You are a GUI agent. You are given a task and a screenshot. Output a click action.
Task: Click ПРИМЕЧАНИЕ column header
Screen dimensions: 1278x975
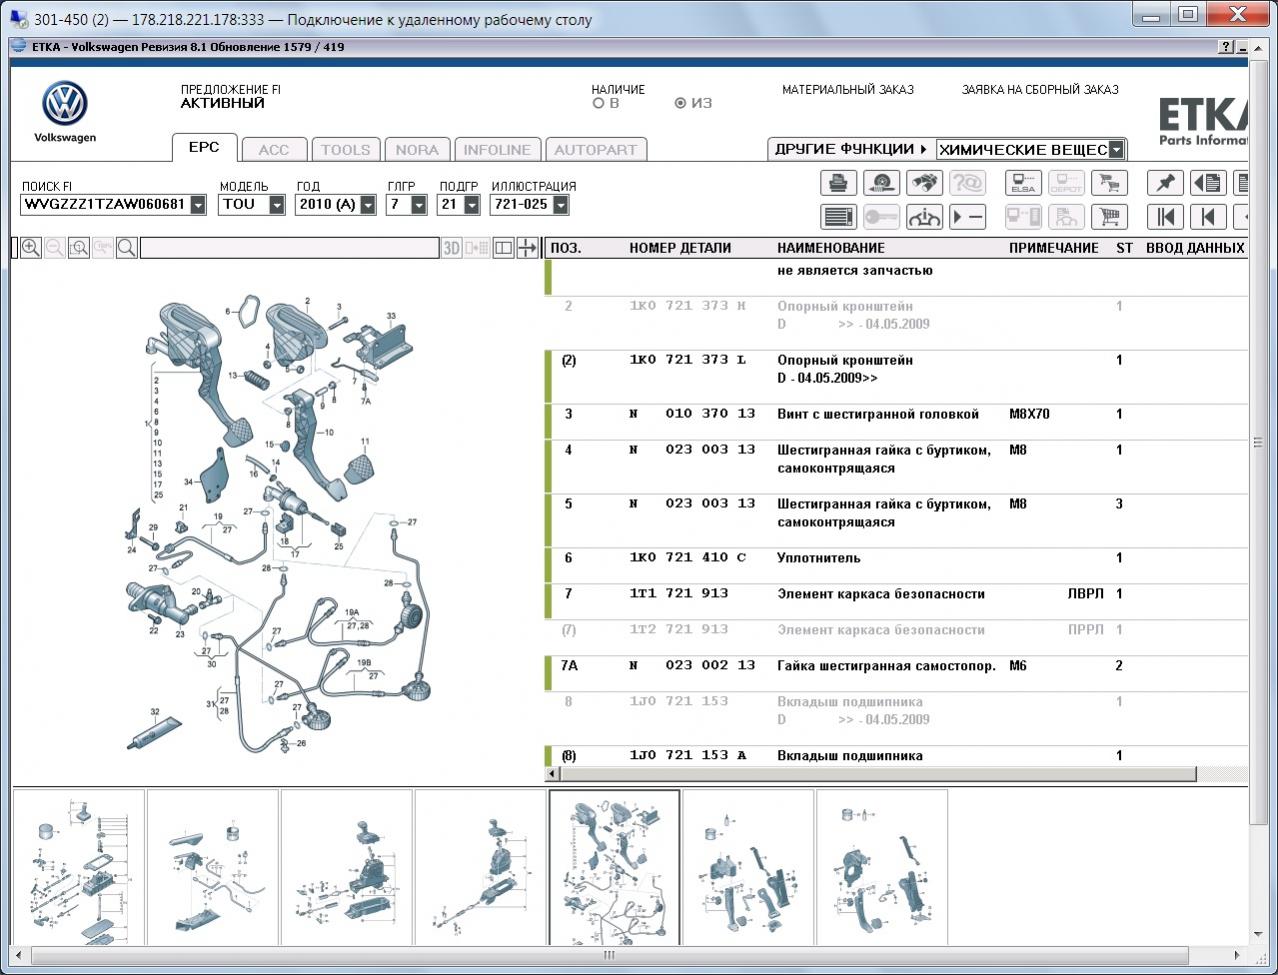click(x=1054, y=248)
